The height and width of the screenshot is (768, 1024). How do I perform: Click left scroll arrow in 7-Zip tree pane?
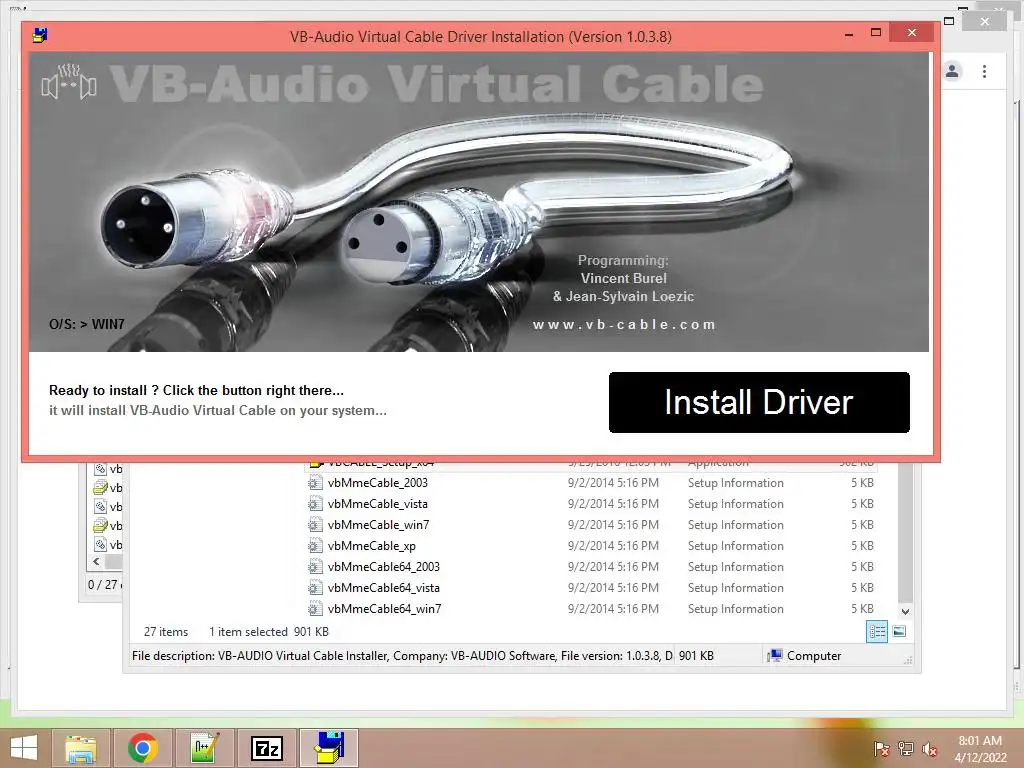tap(97, 561)
